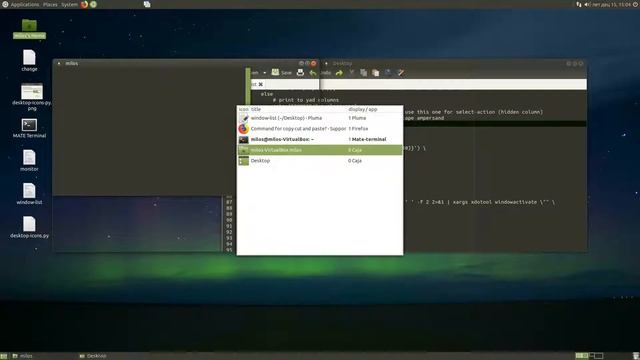Viewport: 640px width, 360px height.
Task: Open the Applications menu in the top panel
Action: click(x=25, y=4)
